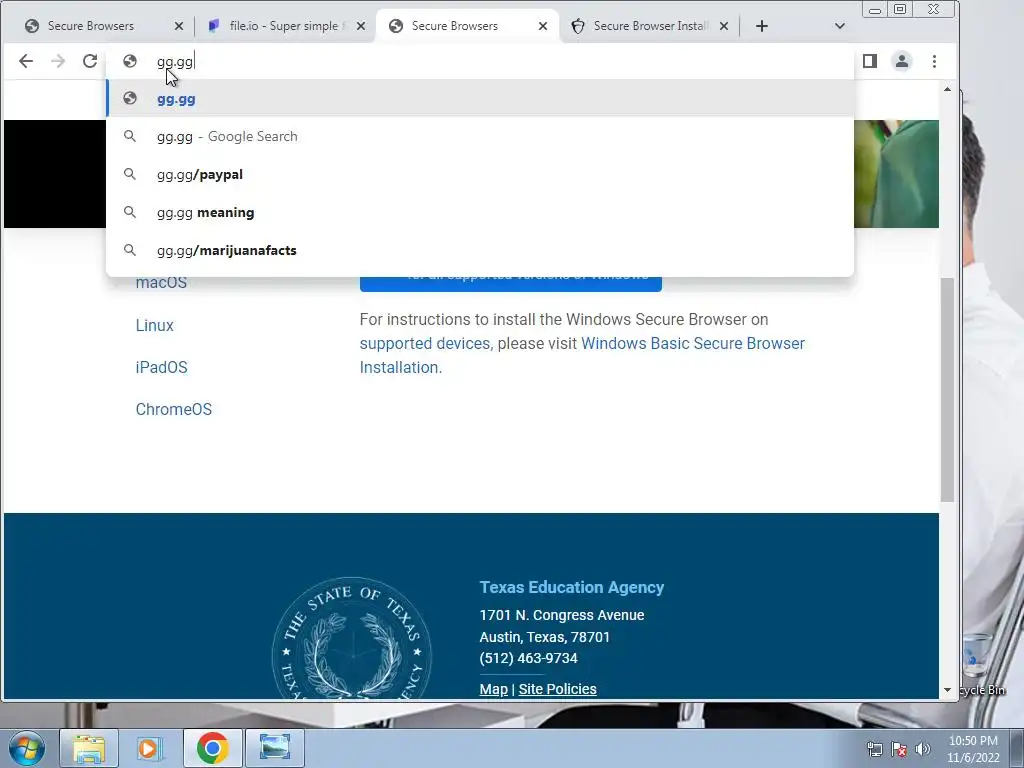The image size is (1024, 768).
Task: Expand the tab search dropdown arrow
Action: point(840,26)
